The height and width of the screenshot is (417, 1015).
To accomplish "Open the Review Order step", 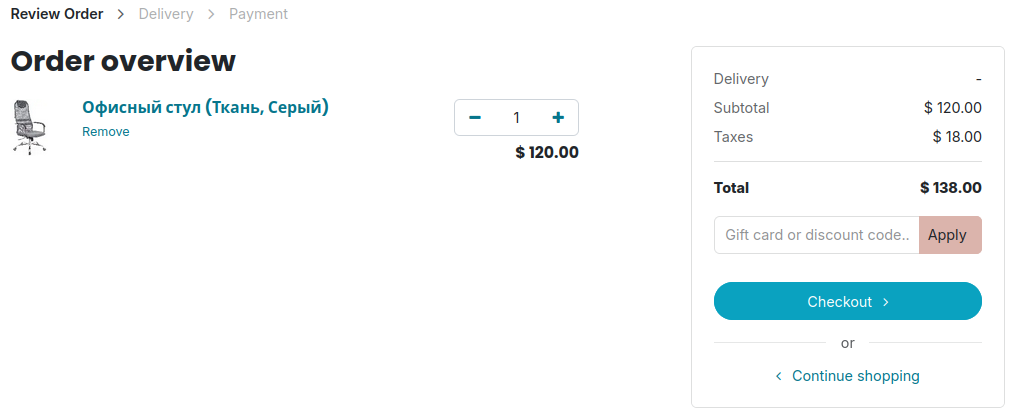I will 57,14.
